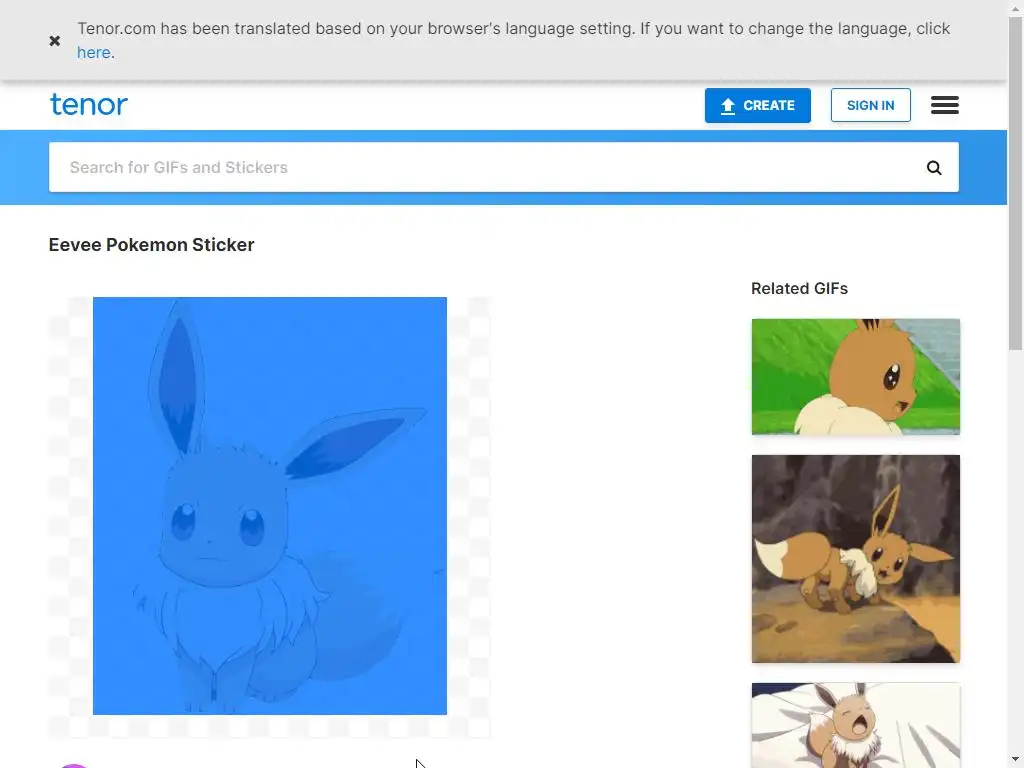Image resolution: width=1024 pixels, height=768 pixels.
Task: Follow the 'here' language change link
Action: 93,53
